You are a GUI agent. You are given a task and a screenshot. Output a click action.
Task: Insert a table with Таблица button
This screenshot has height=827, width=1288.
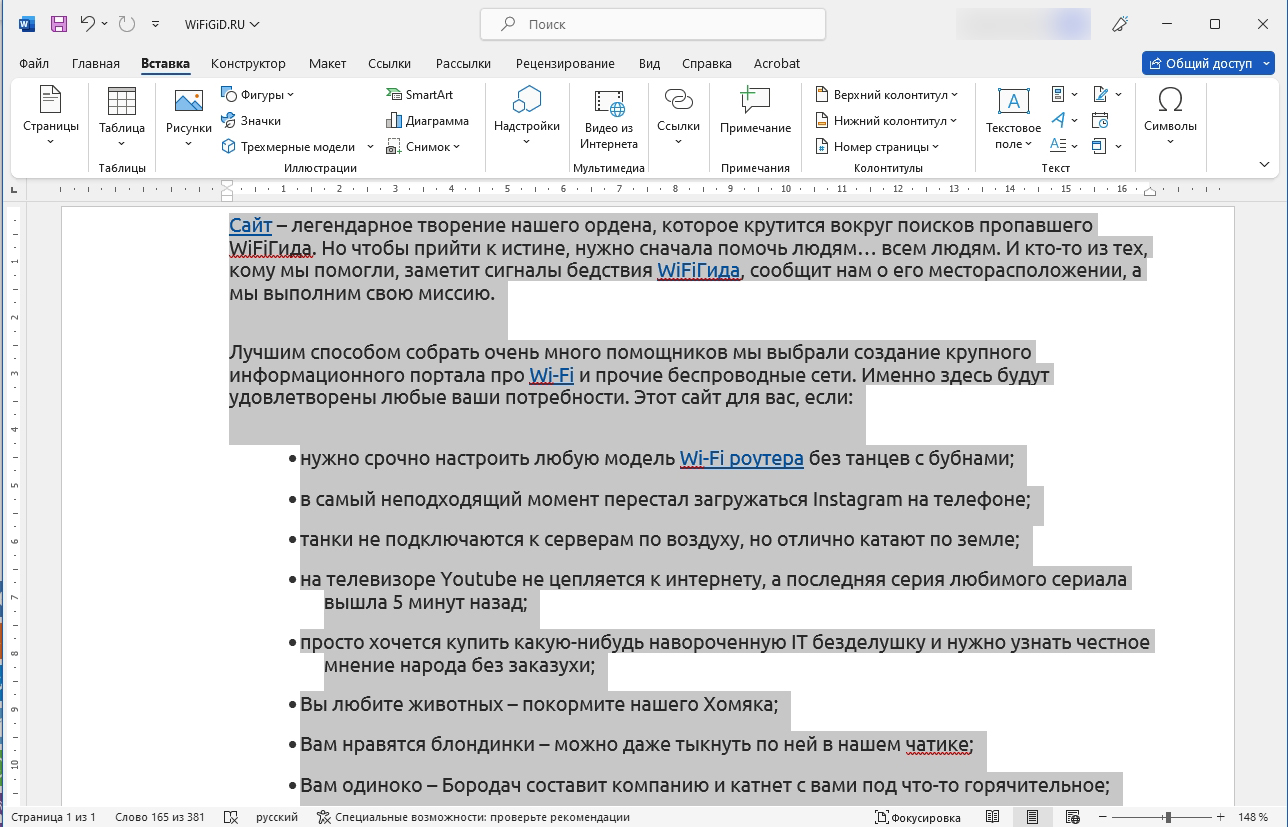122,117
